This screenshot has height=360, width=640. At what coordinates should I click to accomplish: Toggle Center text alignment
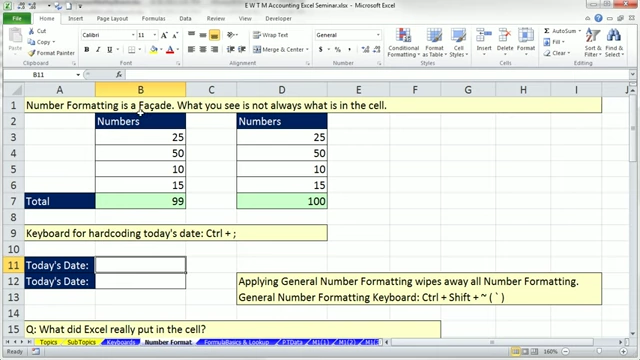203,49
